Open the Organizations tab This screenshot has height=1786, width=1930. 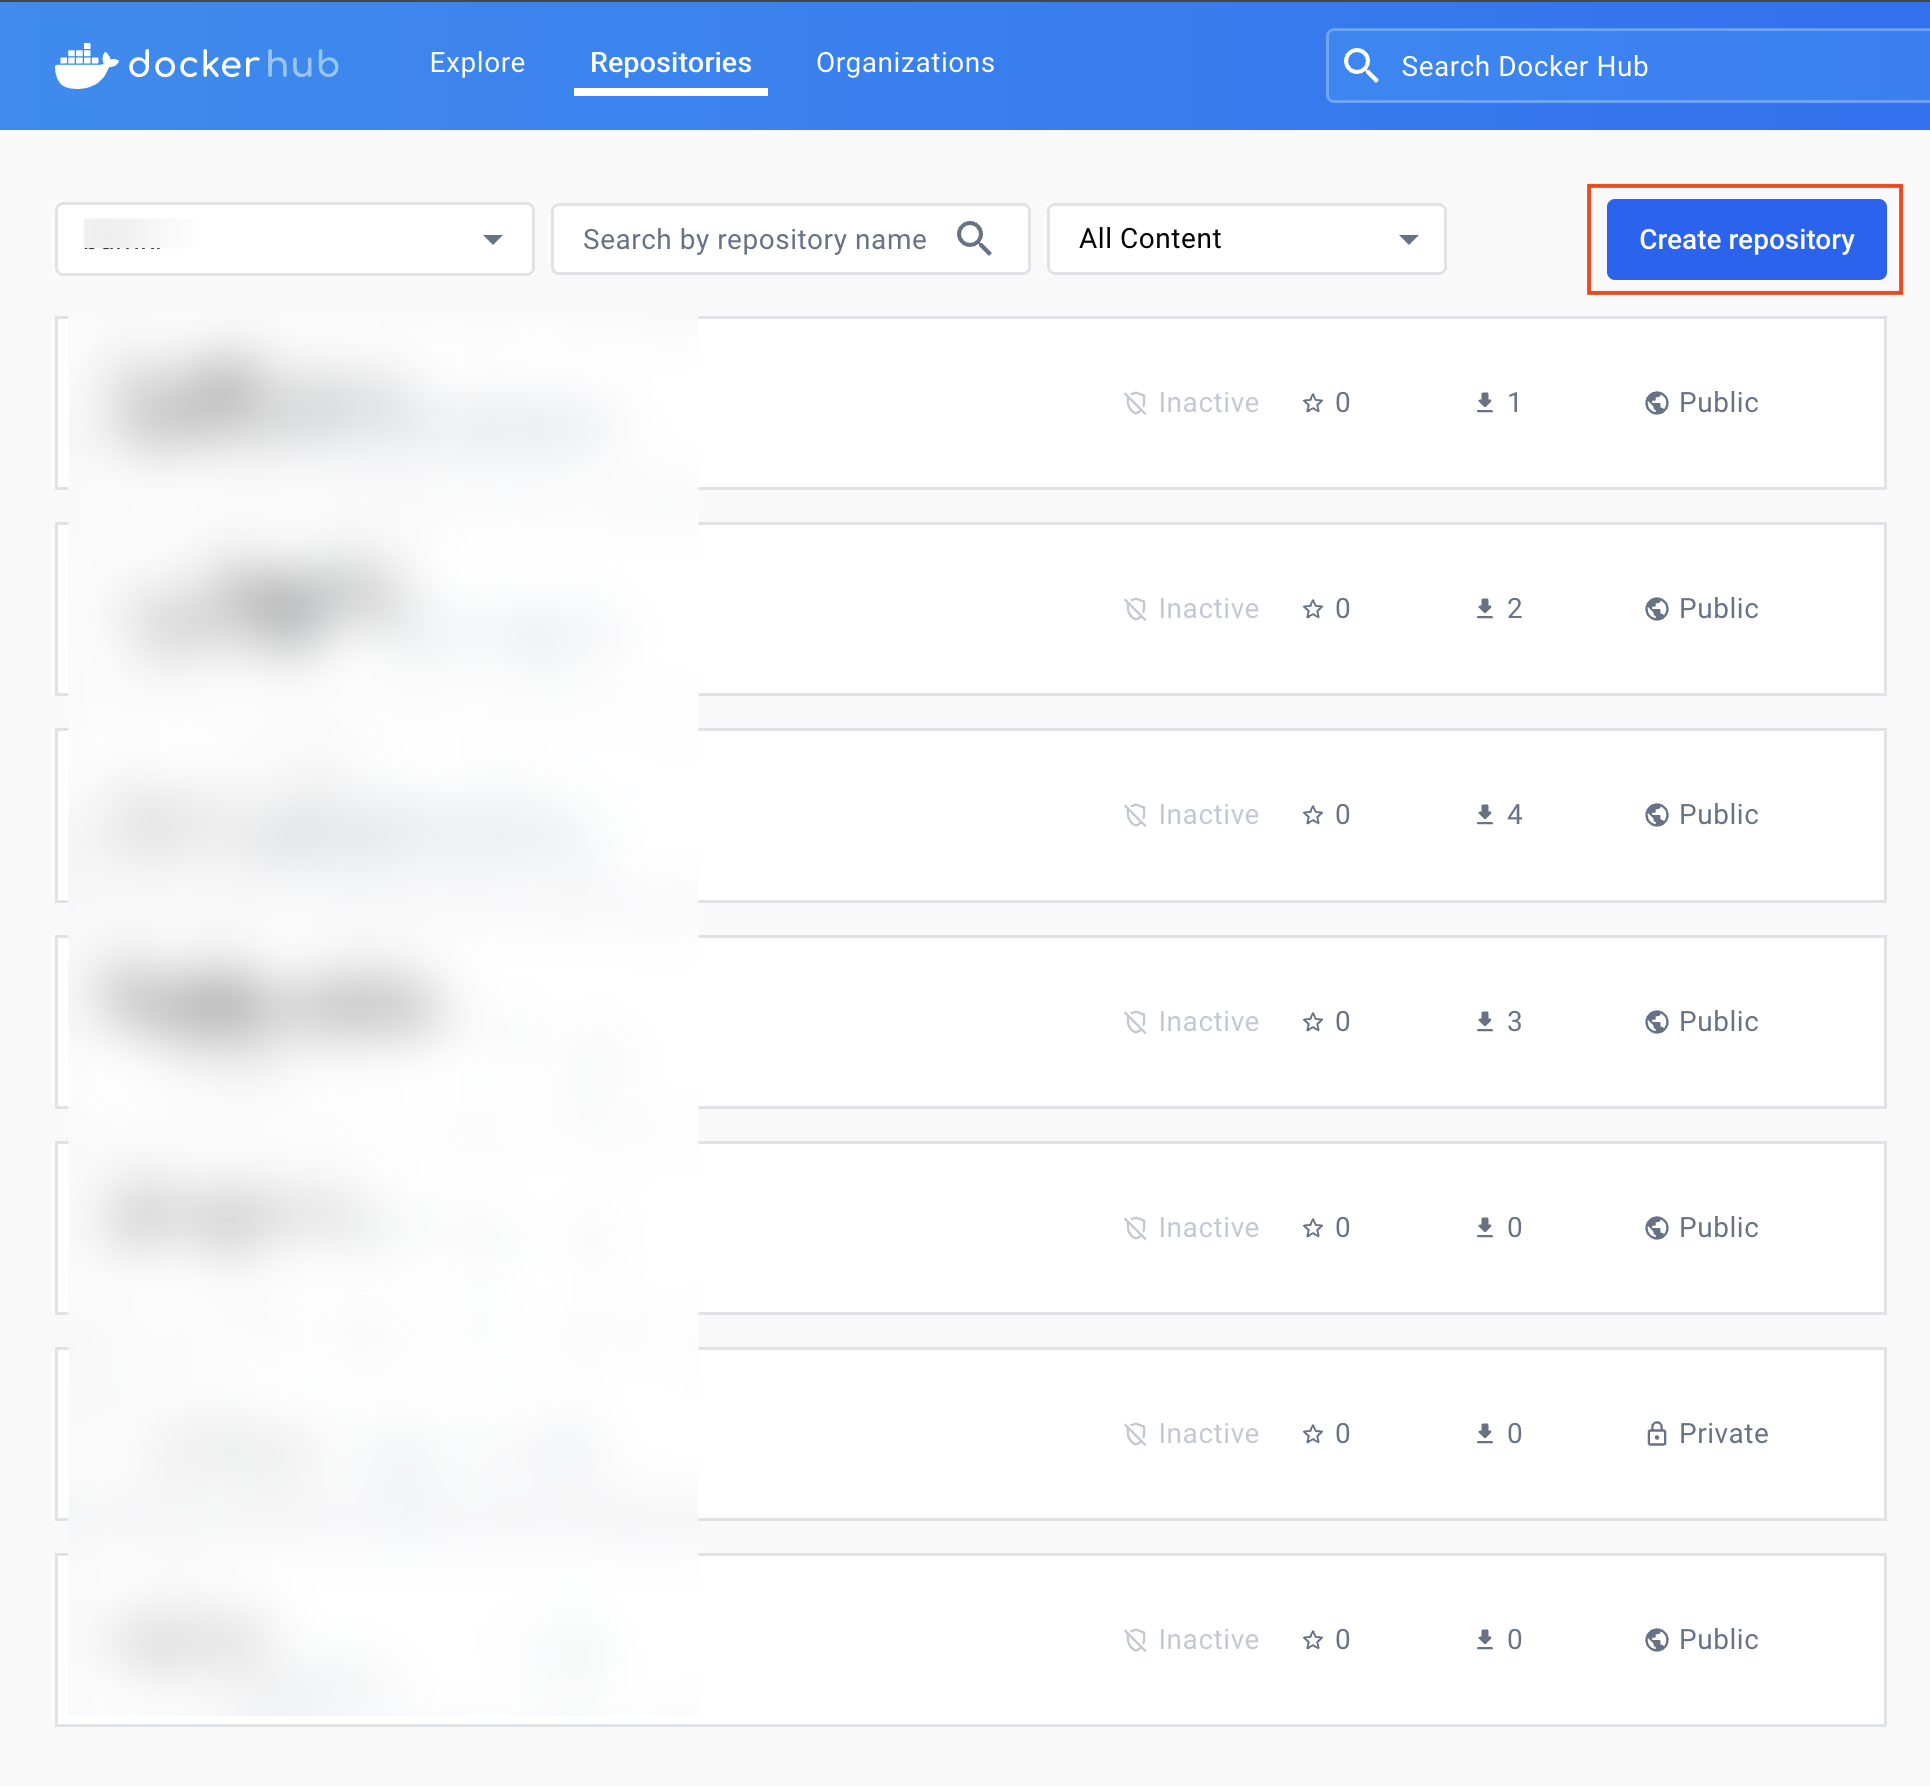click(904, 63)
